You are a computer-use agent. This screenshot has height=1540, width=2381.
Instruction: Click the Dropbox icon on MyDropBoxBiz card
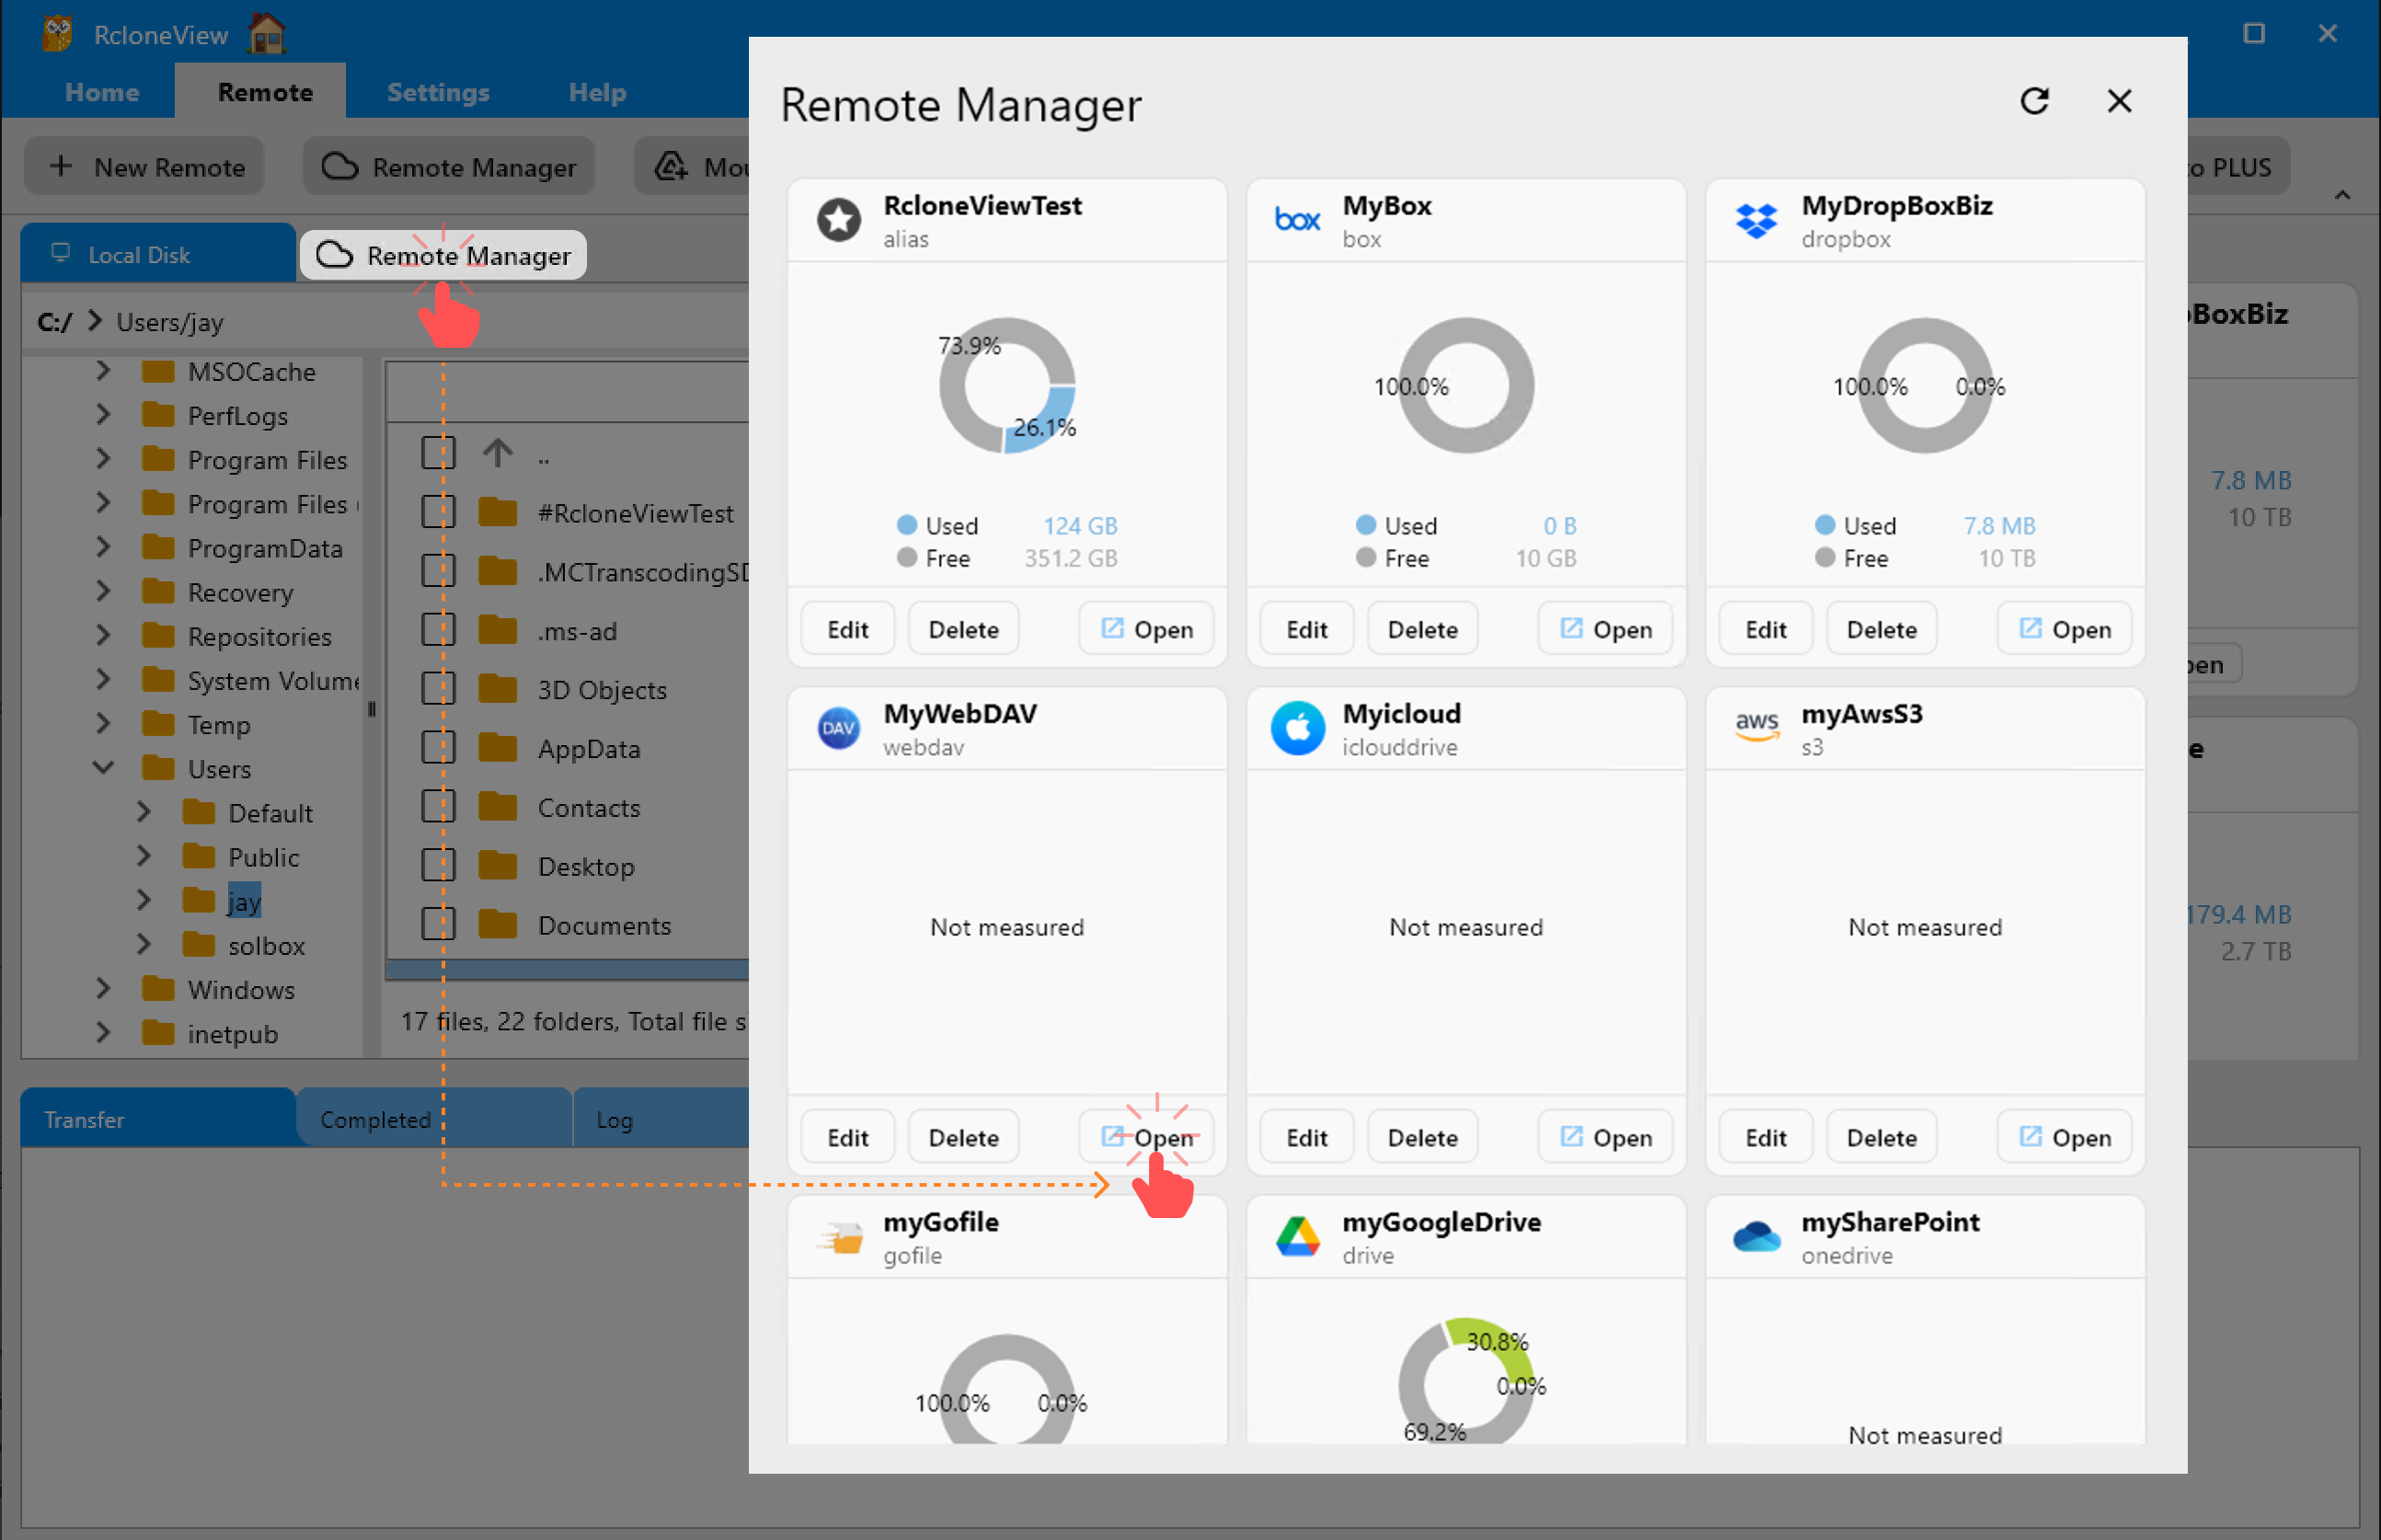[x=1757, y=220]
